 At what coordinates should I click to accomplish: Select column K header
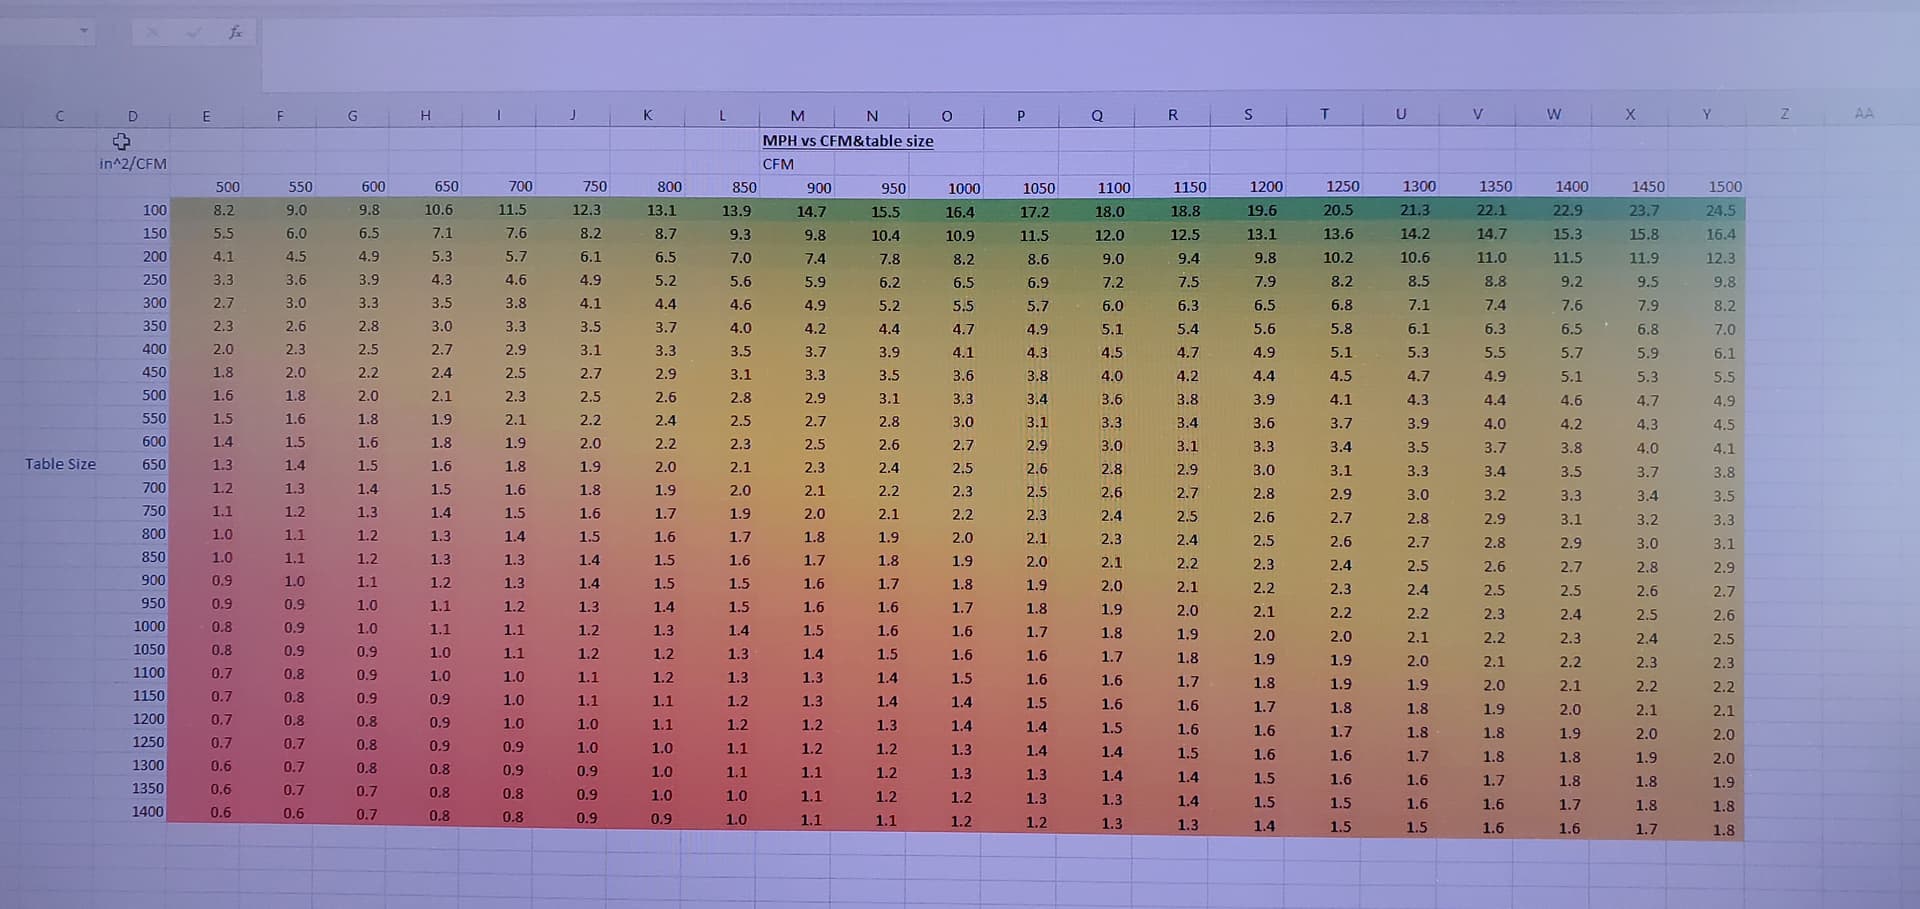pyautogui.click(x=647, y=115)
